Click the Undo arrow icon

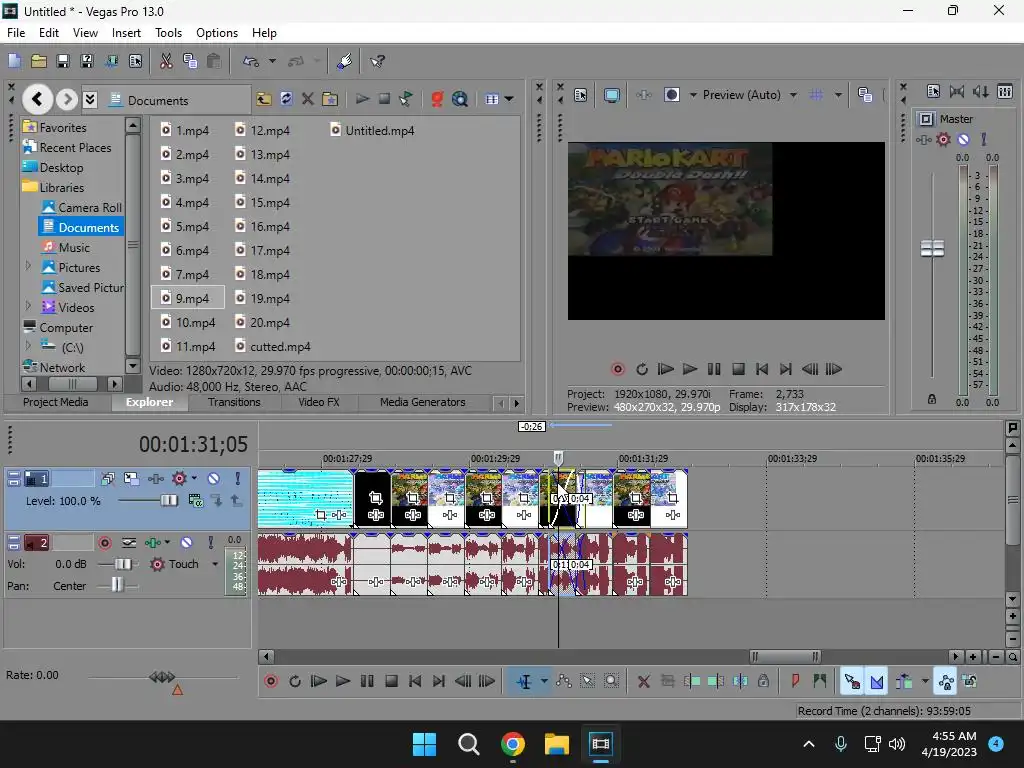pyautogui.click(x=251, y=61)
